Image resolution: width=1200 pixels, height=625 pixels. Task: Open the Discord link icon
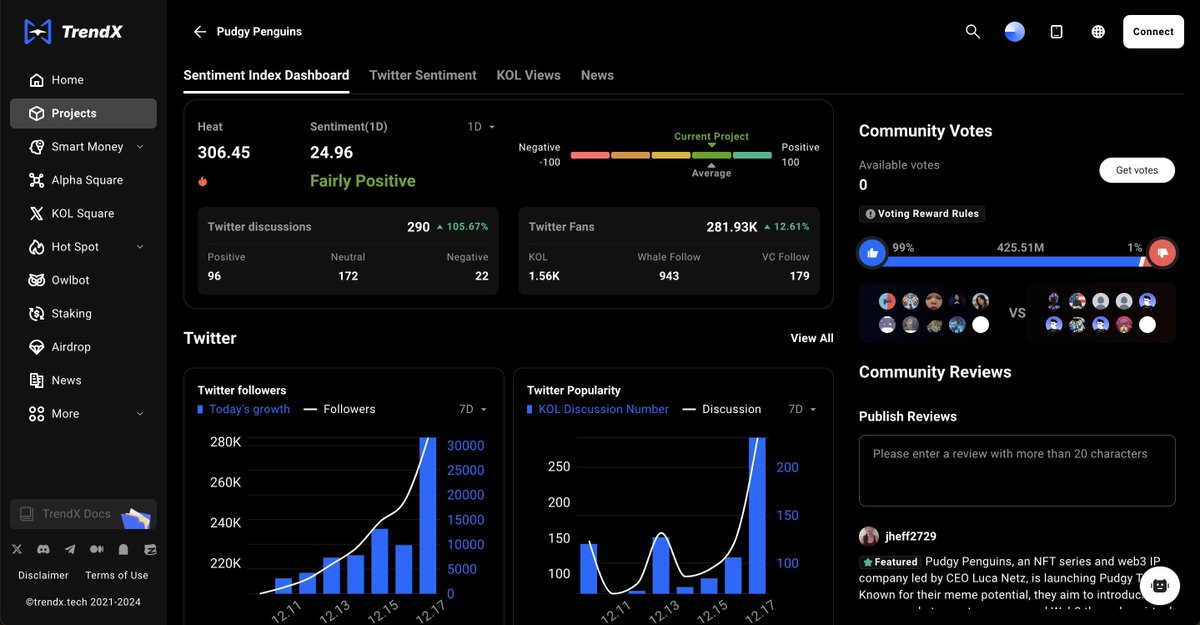[x=43, y=549]
